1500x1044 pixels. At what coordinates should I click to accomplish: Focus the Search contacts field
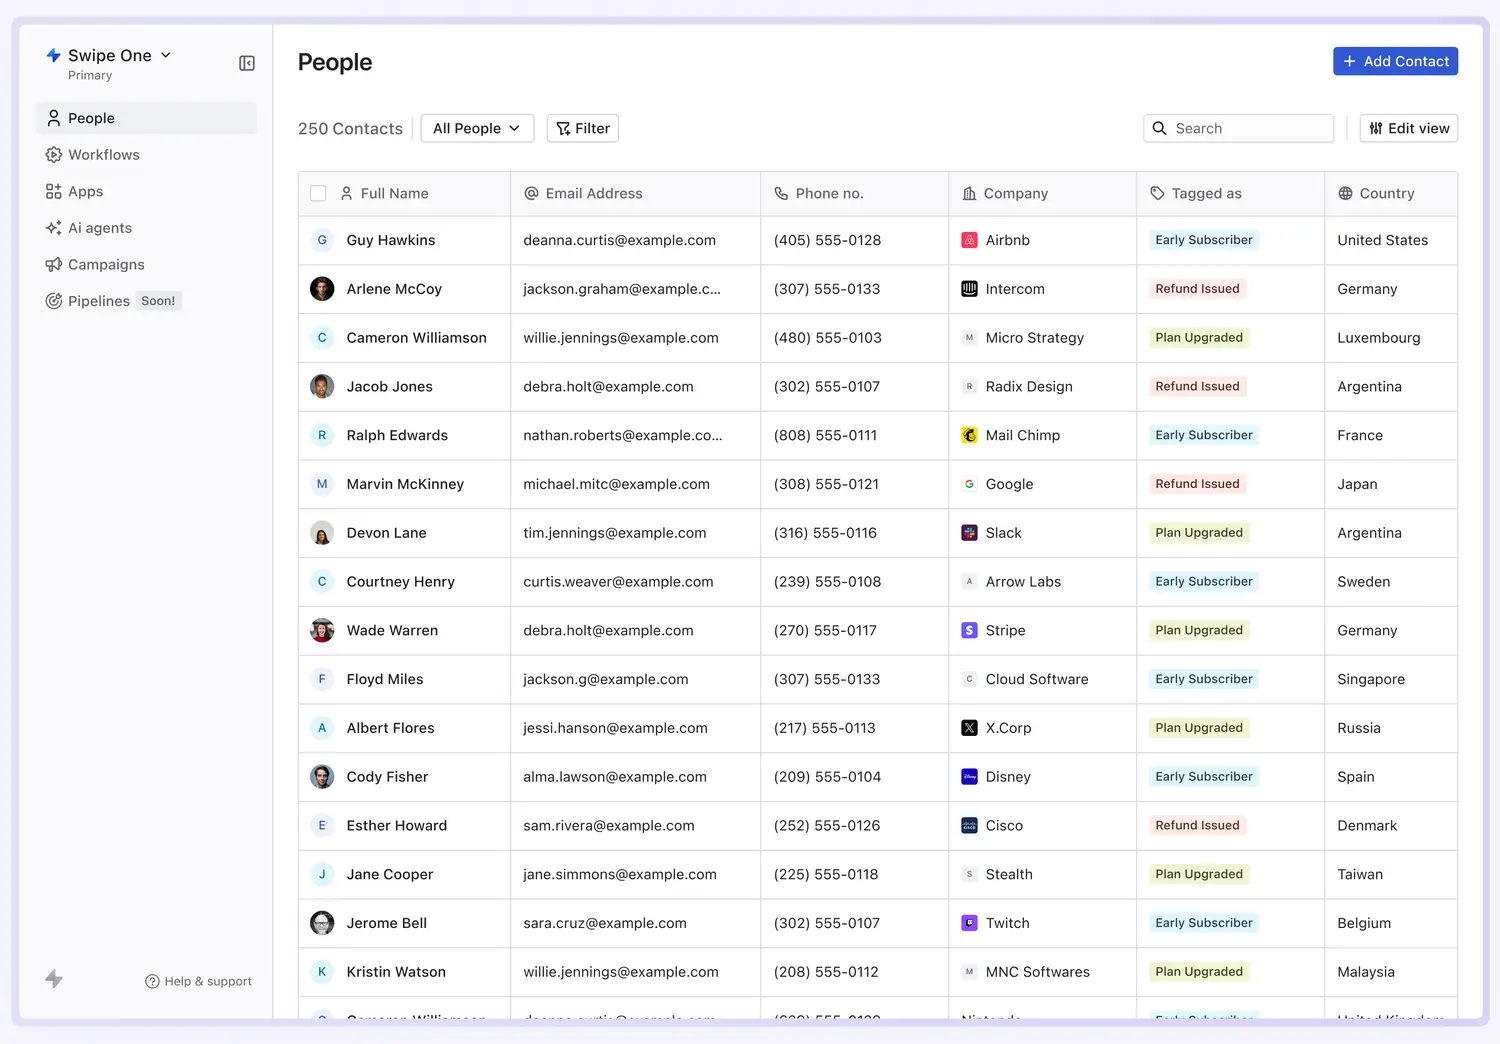1248,128
